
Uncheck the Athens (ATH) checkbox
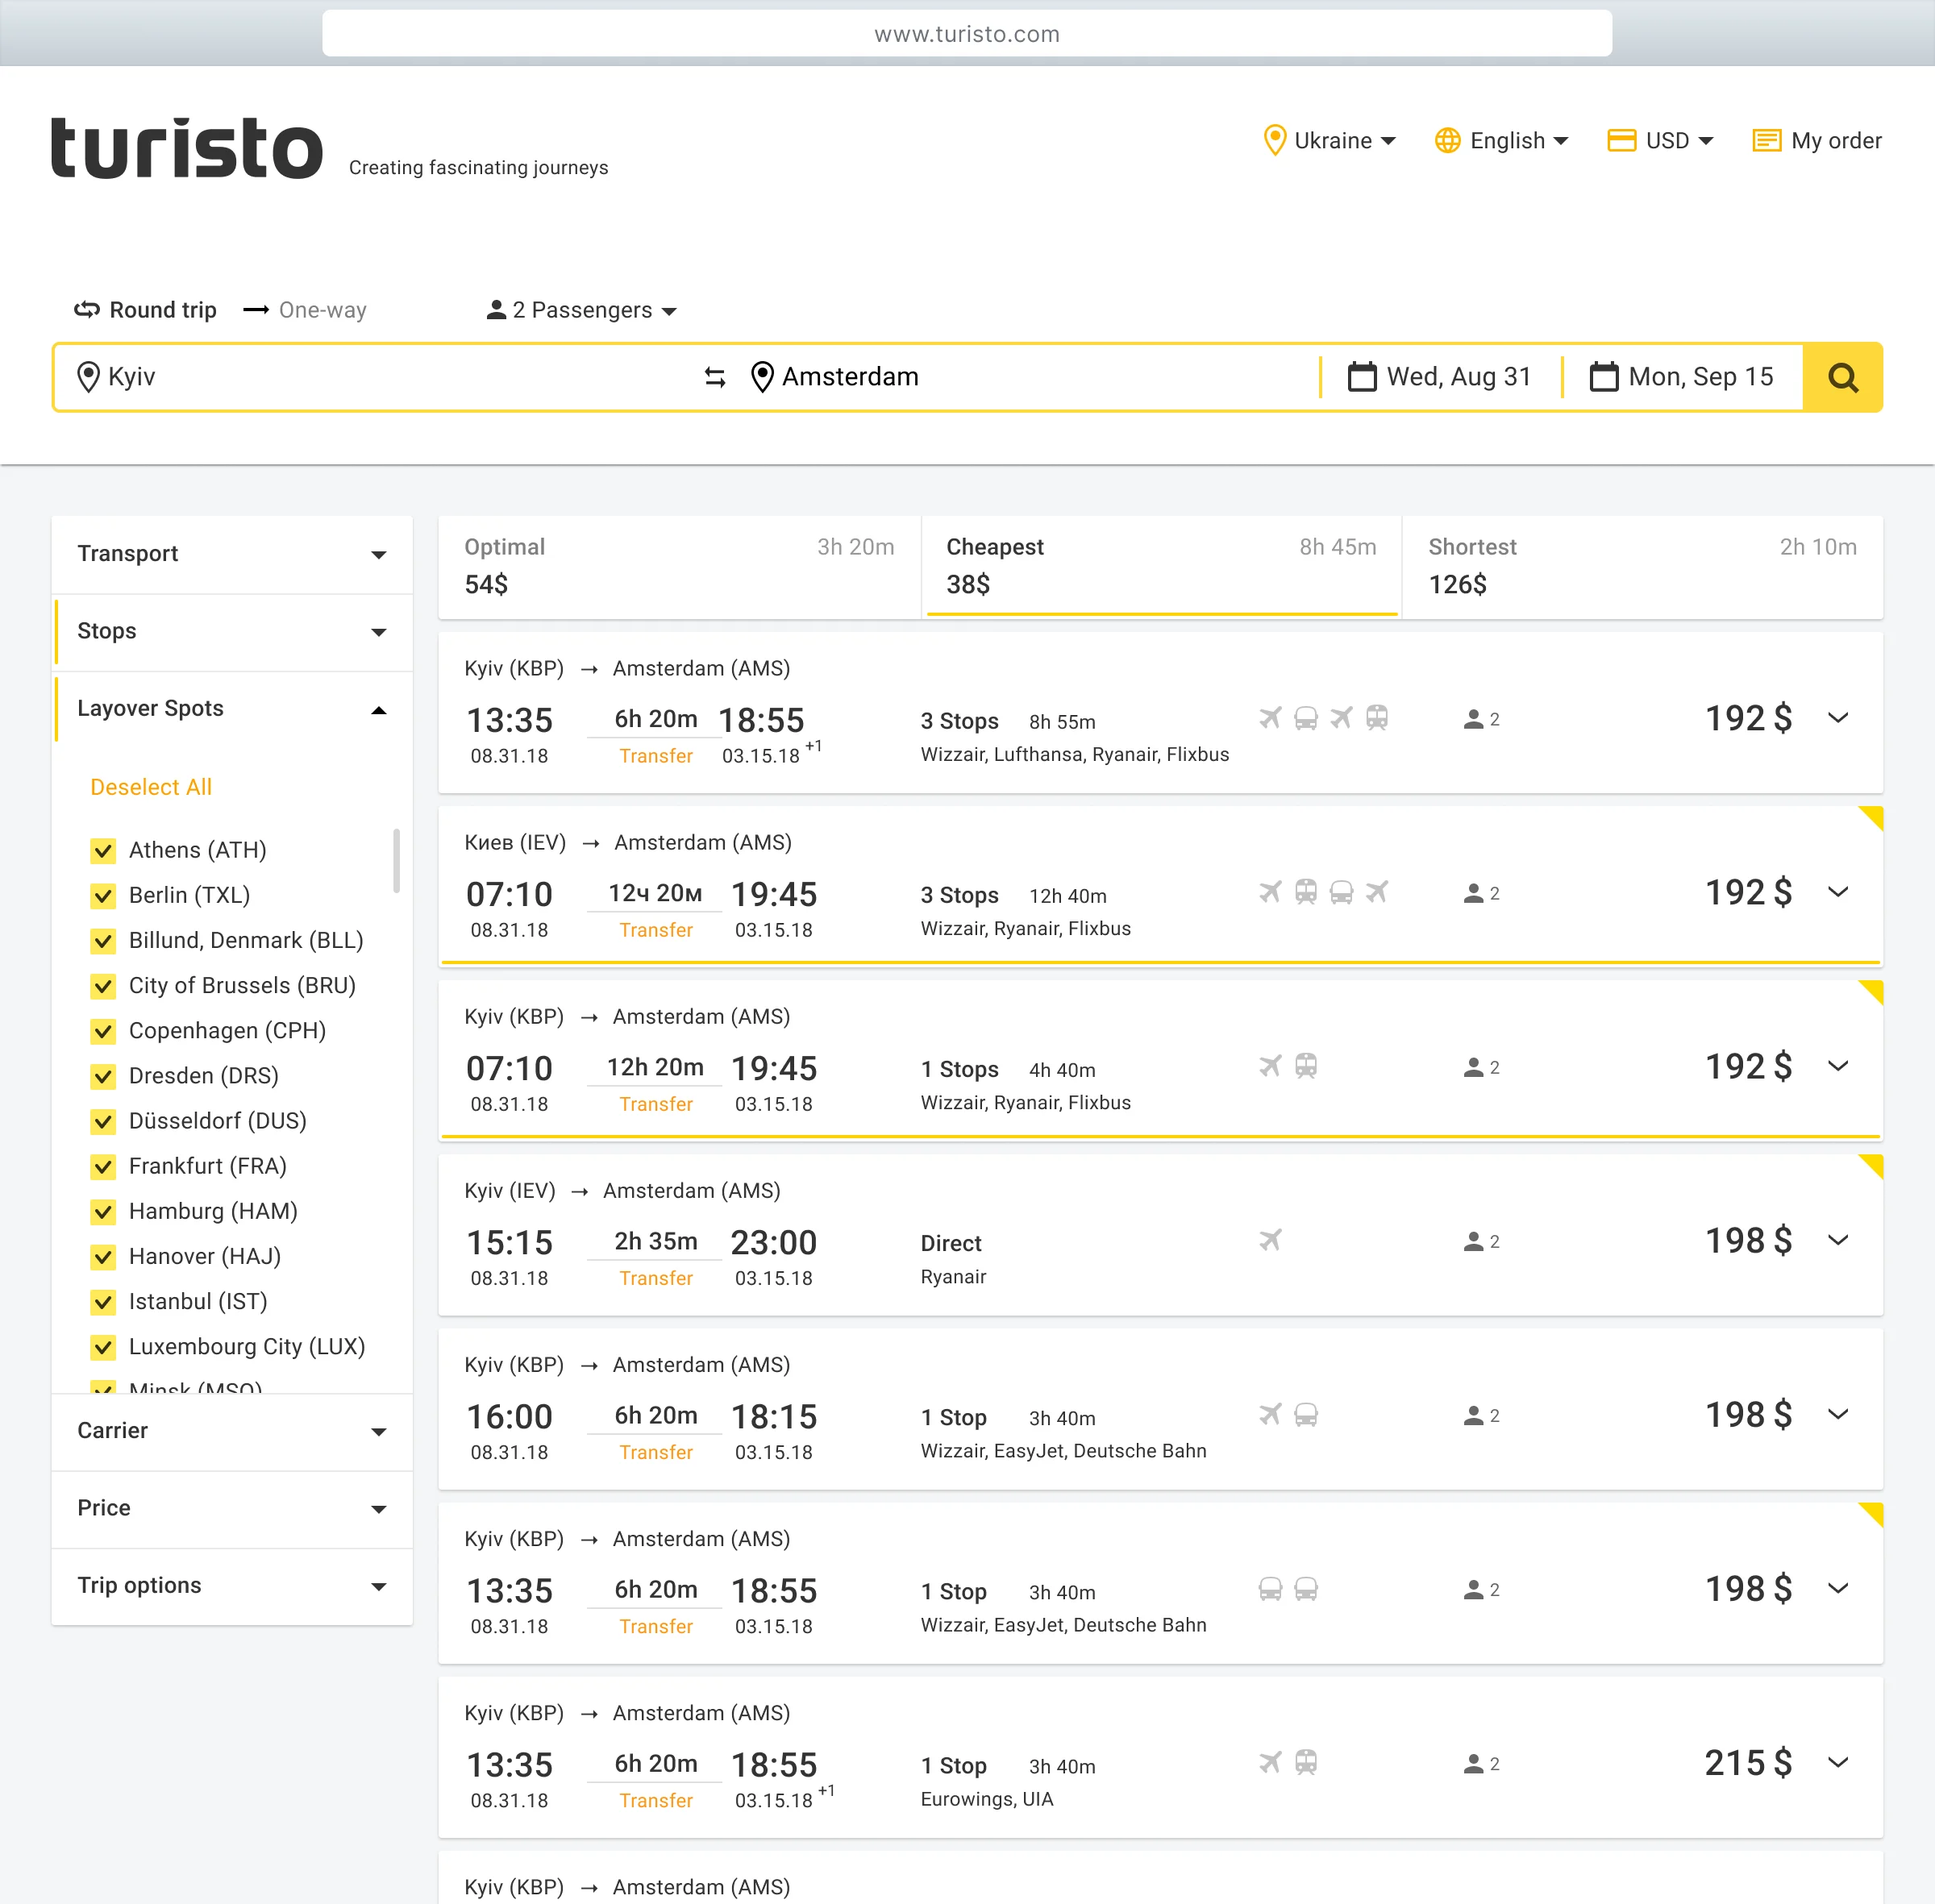(x=102, y=851)
